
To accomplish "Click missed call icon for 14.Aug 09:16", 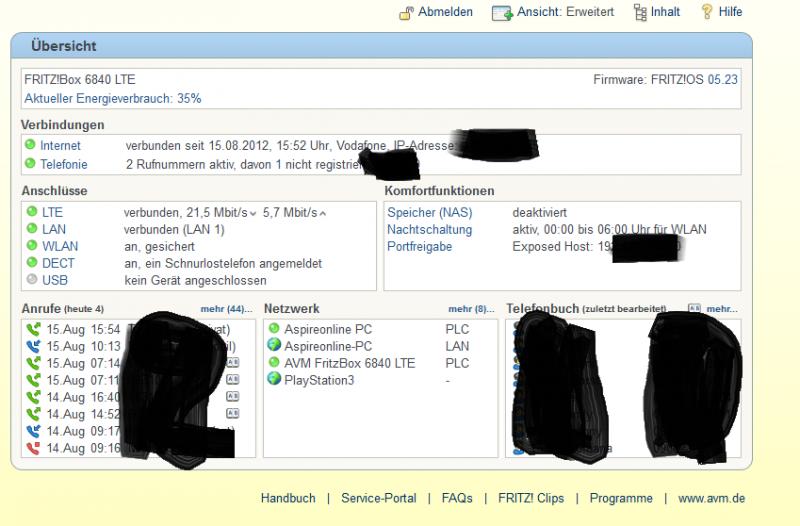I will click(x=34, y=448).
